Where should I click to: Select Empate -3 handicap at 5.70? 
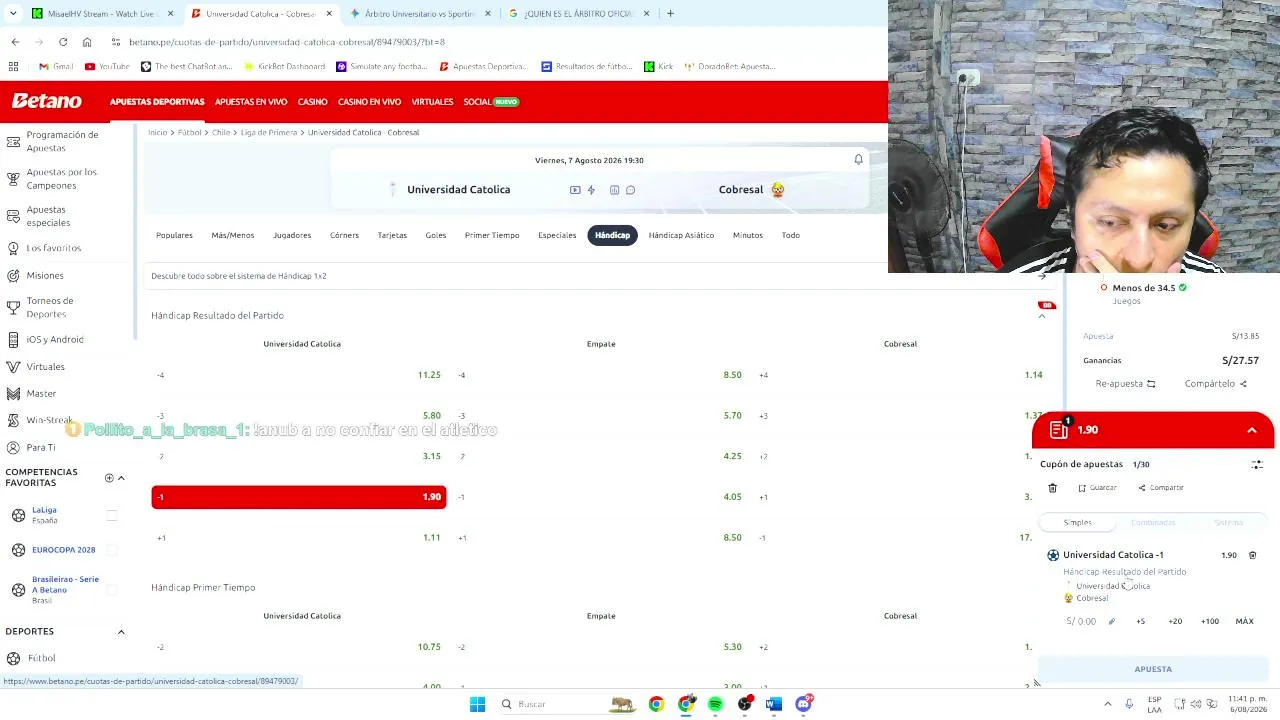click(x=600, y=415)
